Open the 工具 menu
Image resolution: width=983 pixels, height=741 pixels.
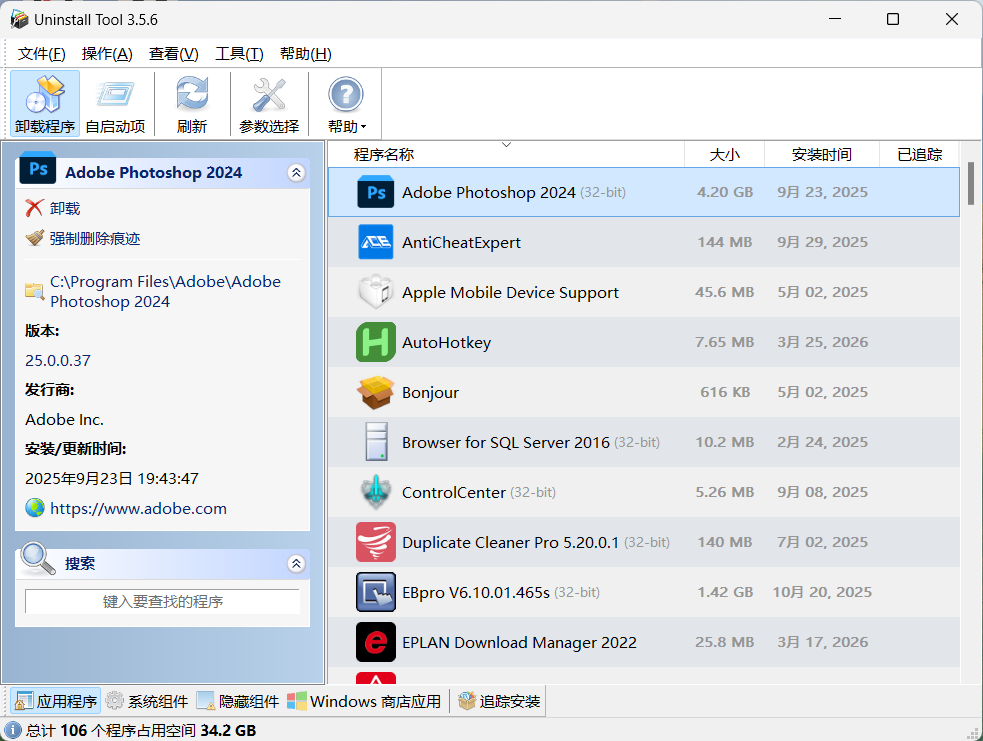[237, 53]
